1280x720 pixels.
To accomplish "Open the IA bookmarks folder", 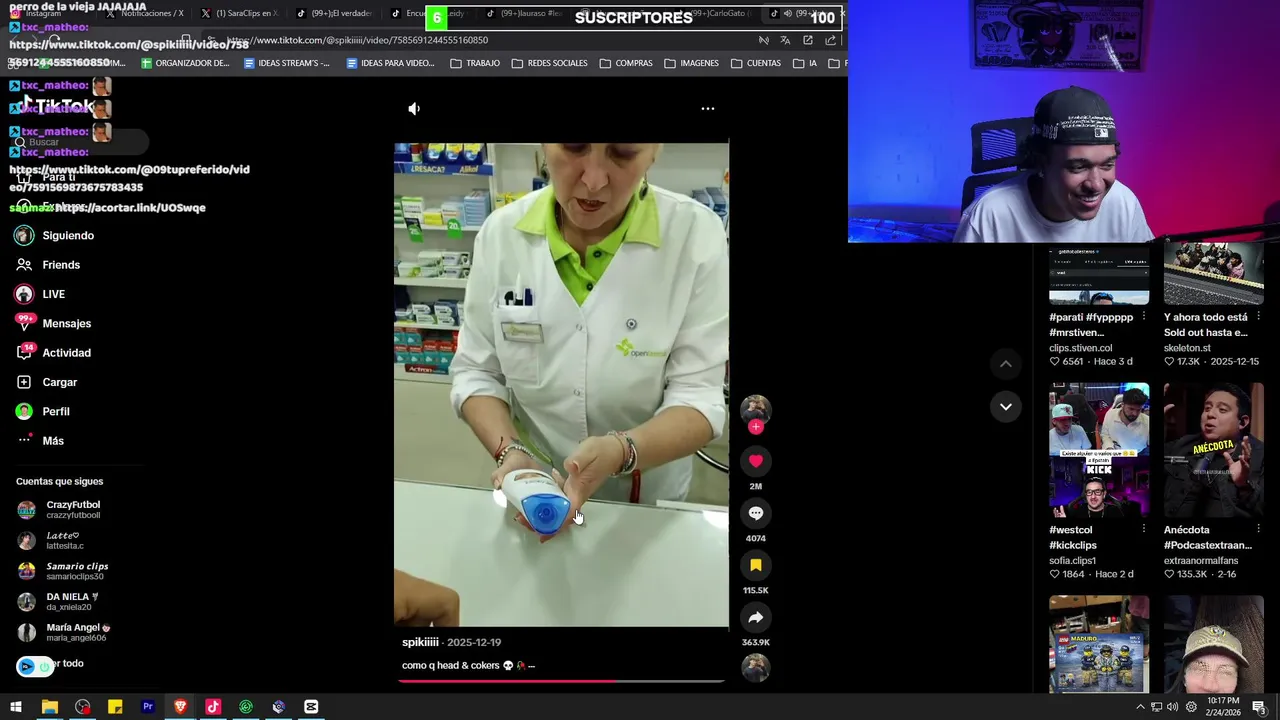I will pos(805,63).
